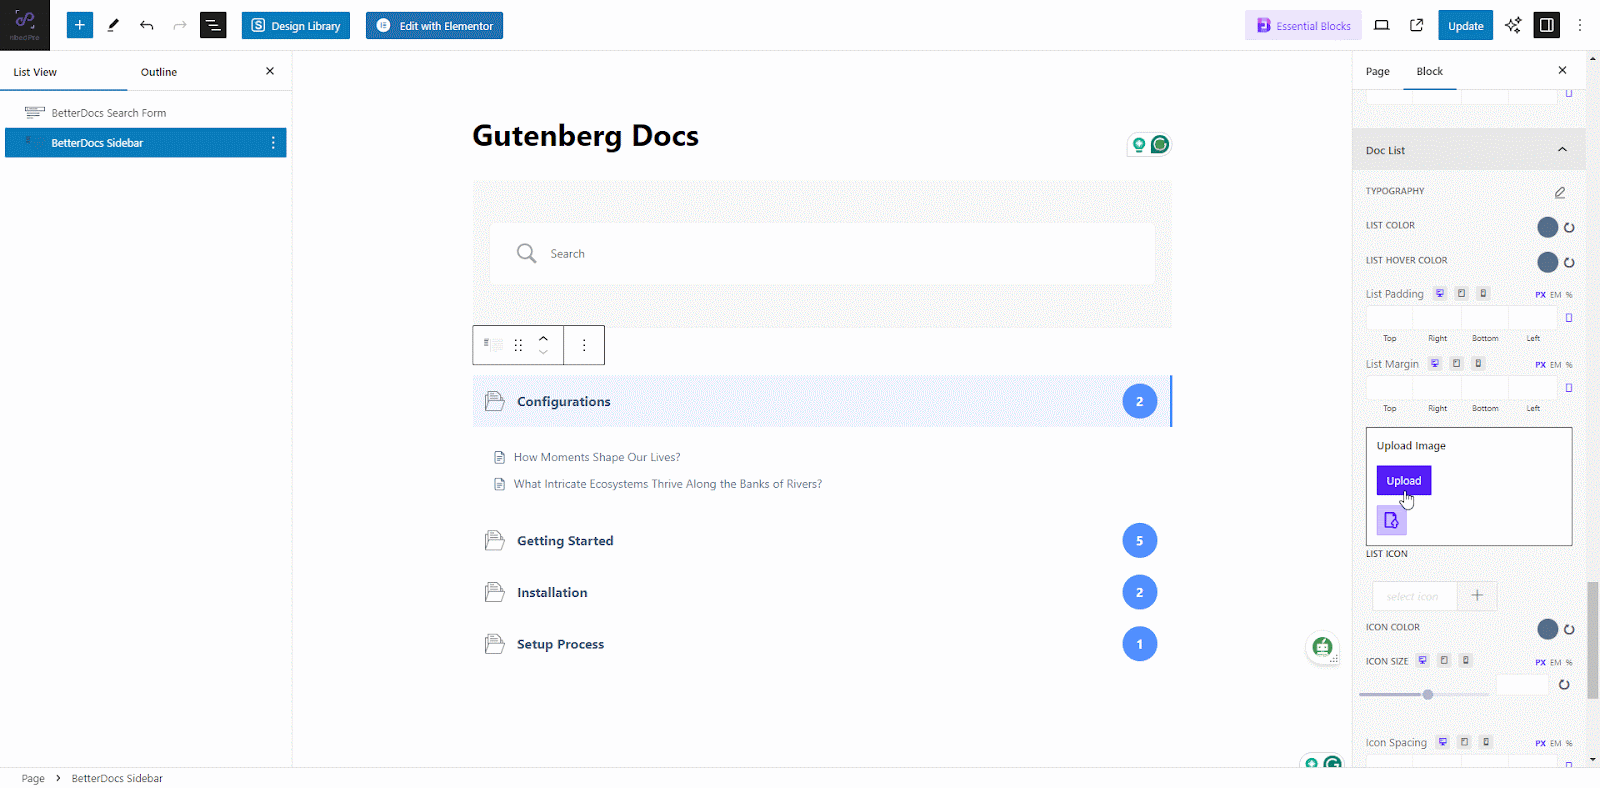Open the Outline tab in List View panel

[x=158, y=71]
